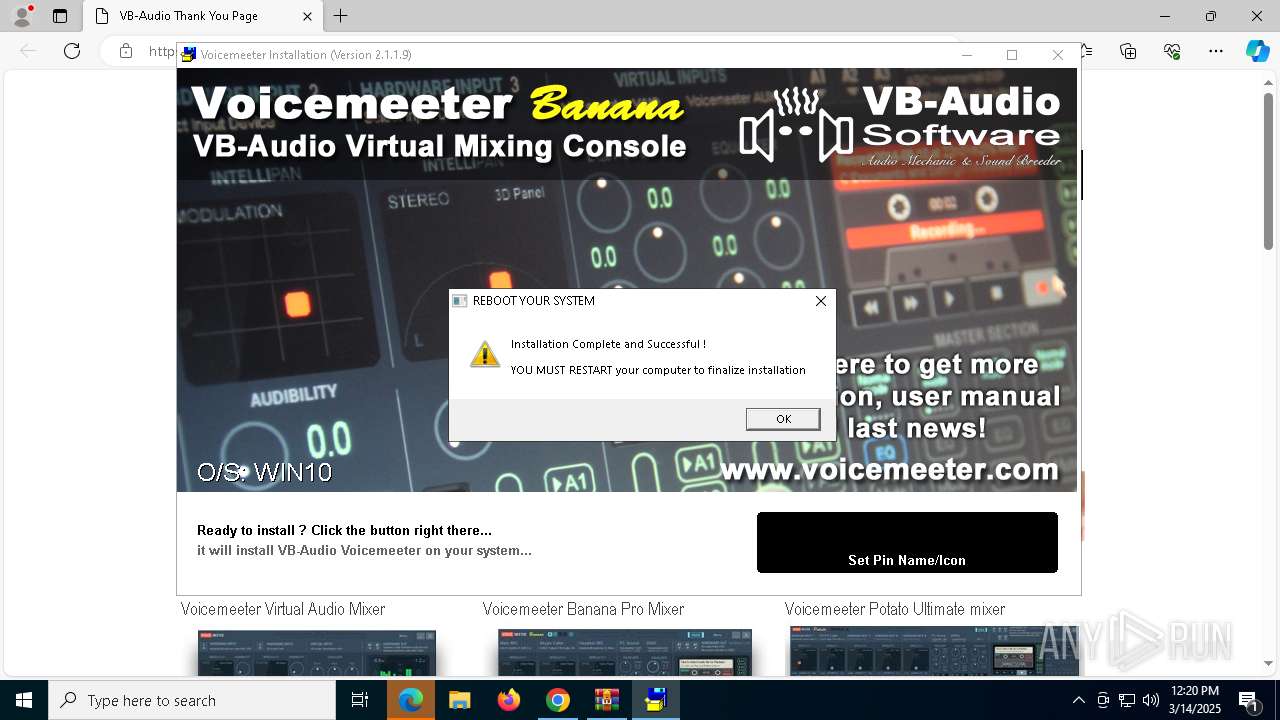Go back in browser history
The height and width of the screenshot is (720, 1280).
[x=28, y=51]
